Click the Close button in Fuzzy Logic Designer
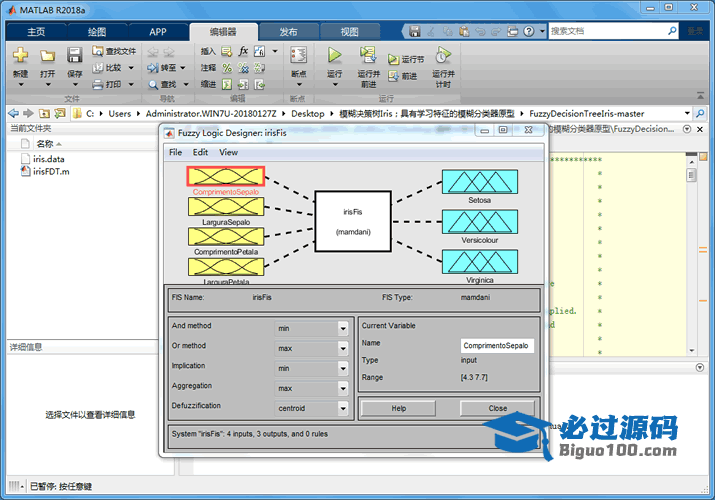715x500 pixels. pos(497,408)
